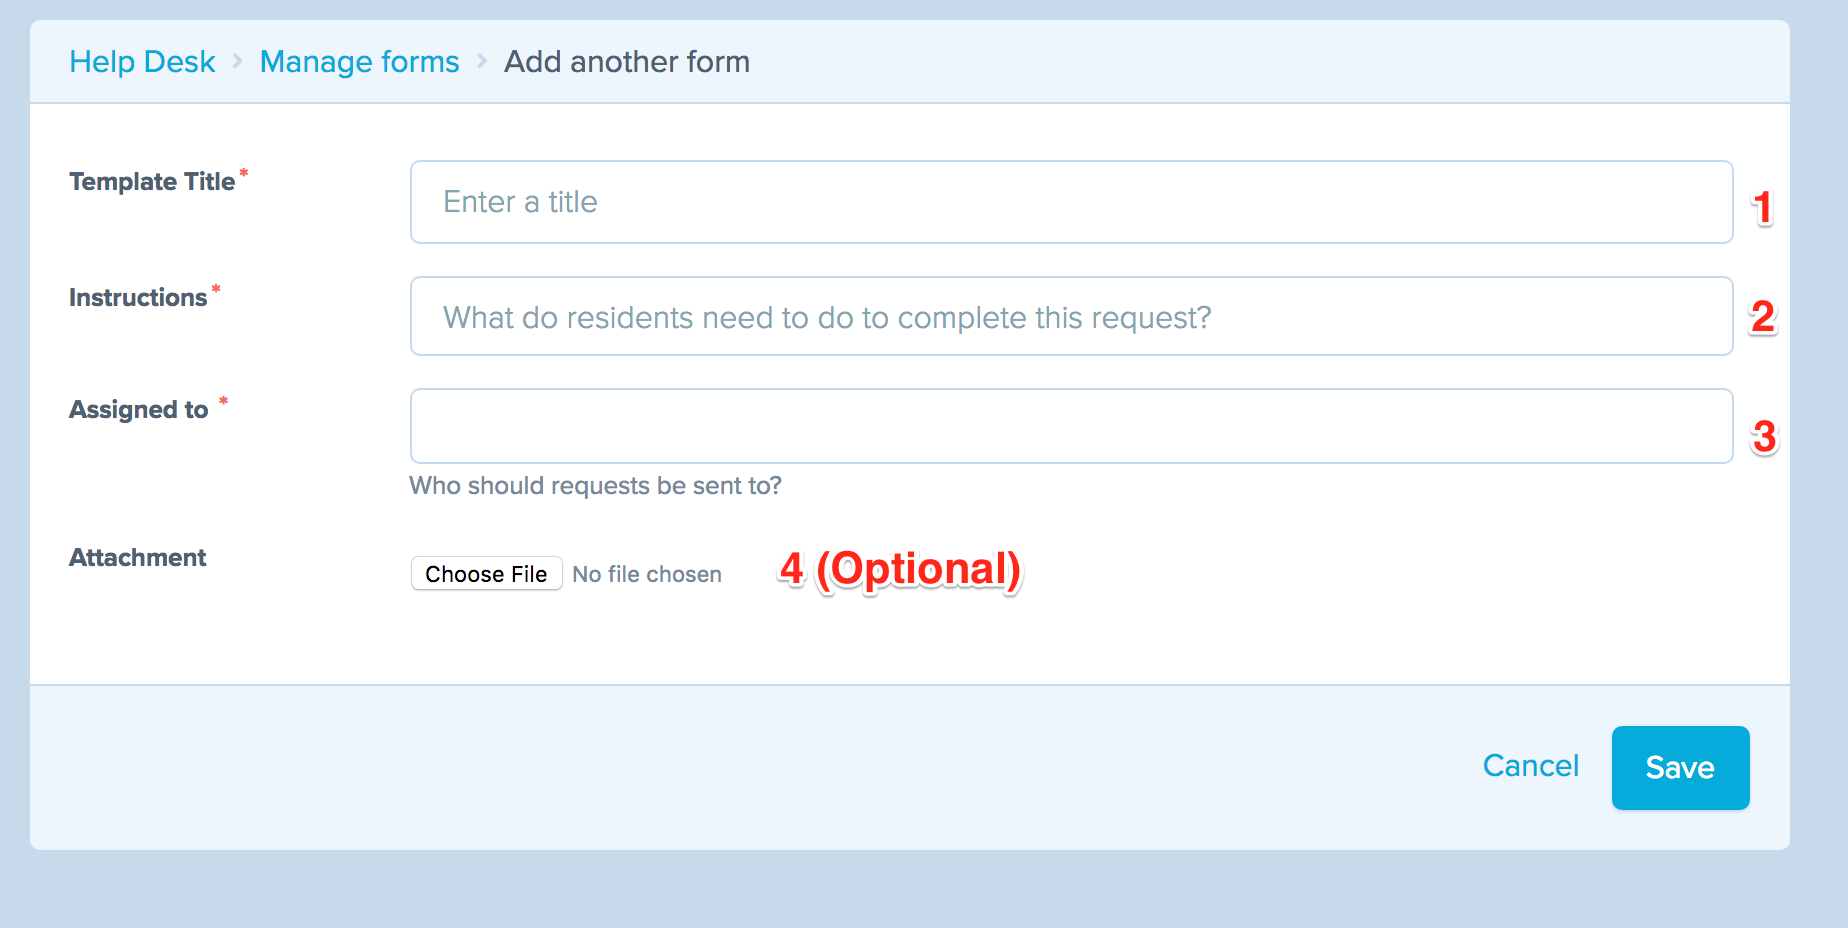Cancel the new form
Viewport: 1848px width, 928px height.
[x=1530, y=766]
